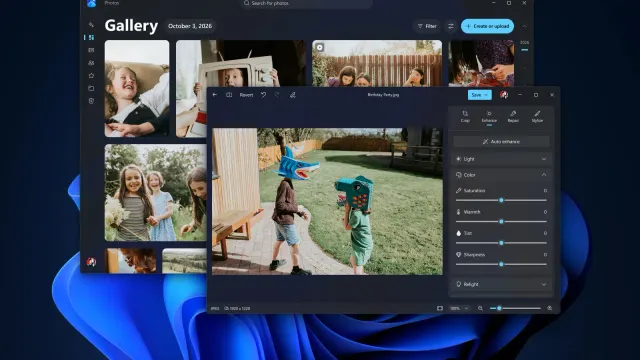This screenshot has width=640, height=360.
Task: Open the 100% zoom level dropdown
Action: (x=459, y=308)
